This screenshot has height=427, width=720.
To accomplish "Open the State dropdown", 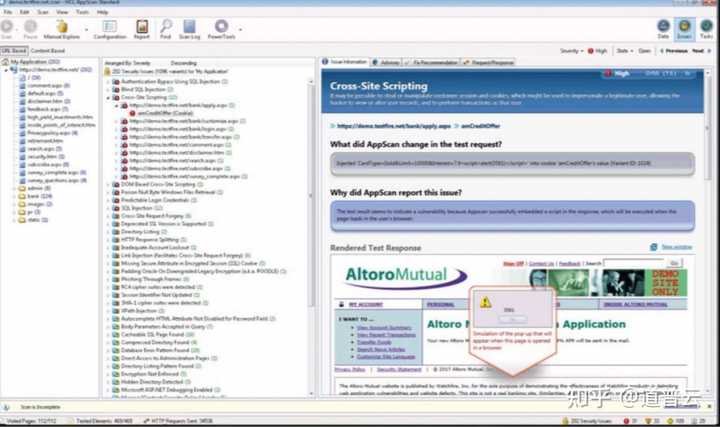I will (x=624, y=51).
